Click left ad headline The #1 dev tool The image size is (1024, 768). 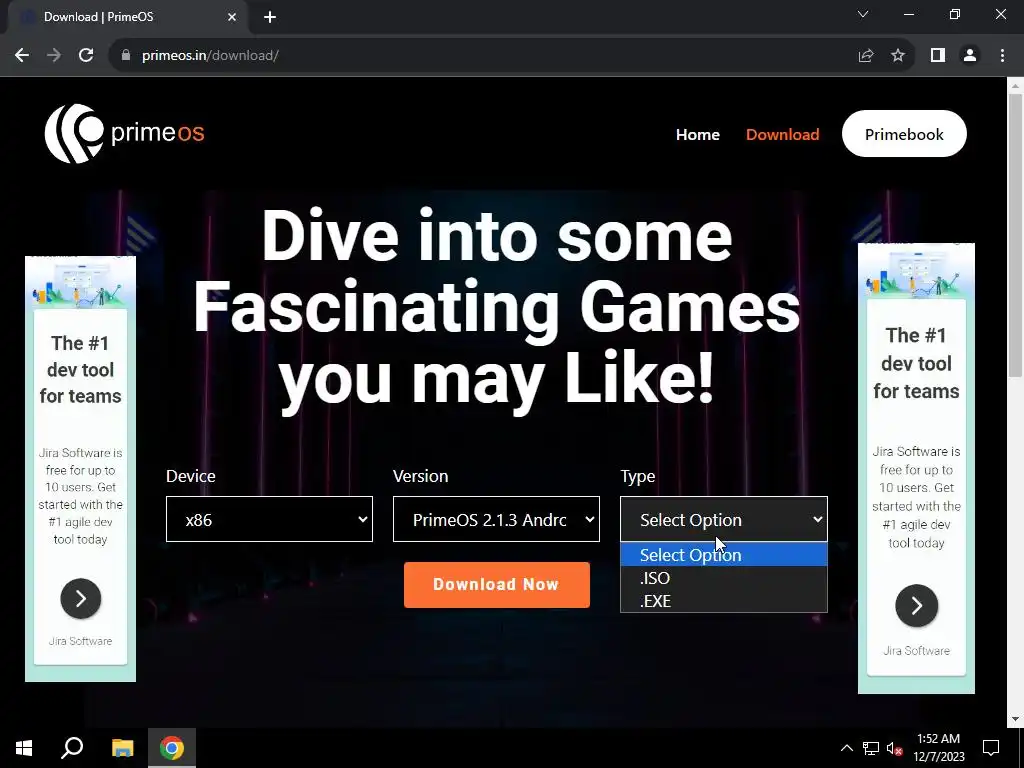pyautogui.click(x=80, y=370)
